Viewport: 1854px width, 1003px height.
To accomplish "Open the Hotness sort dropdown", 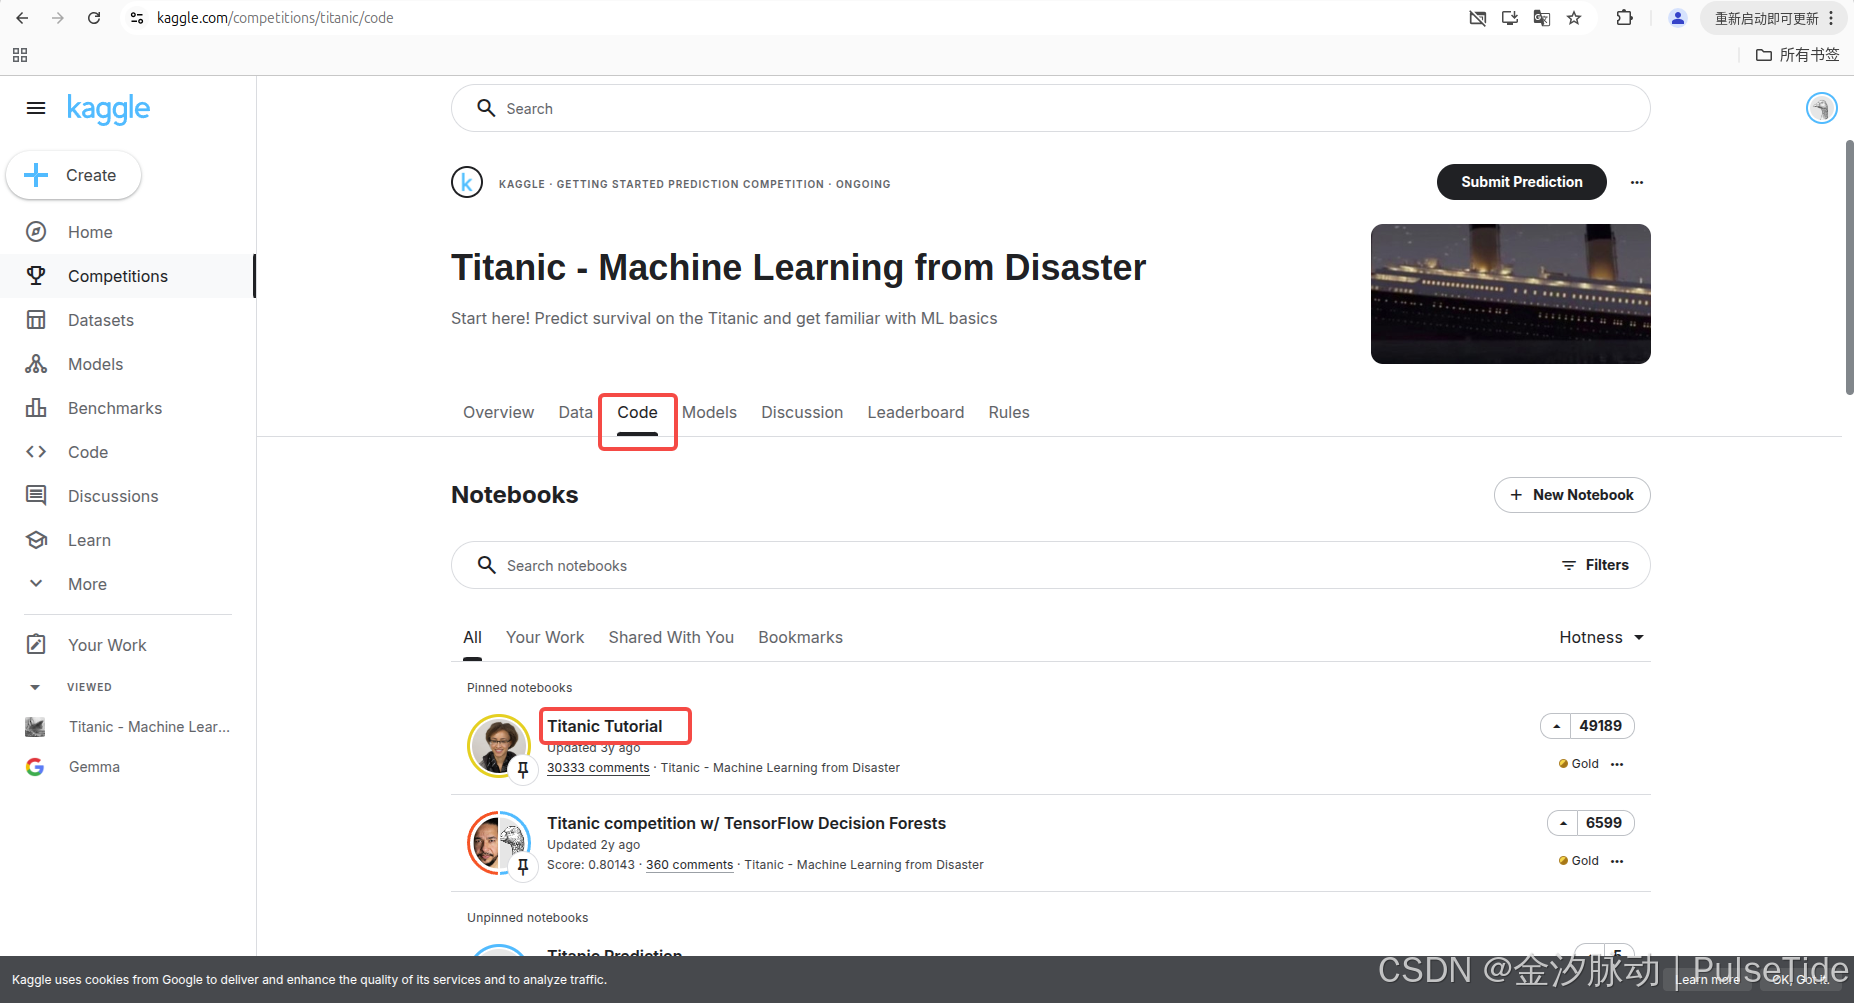I will [1601, 637].
